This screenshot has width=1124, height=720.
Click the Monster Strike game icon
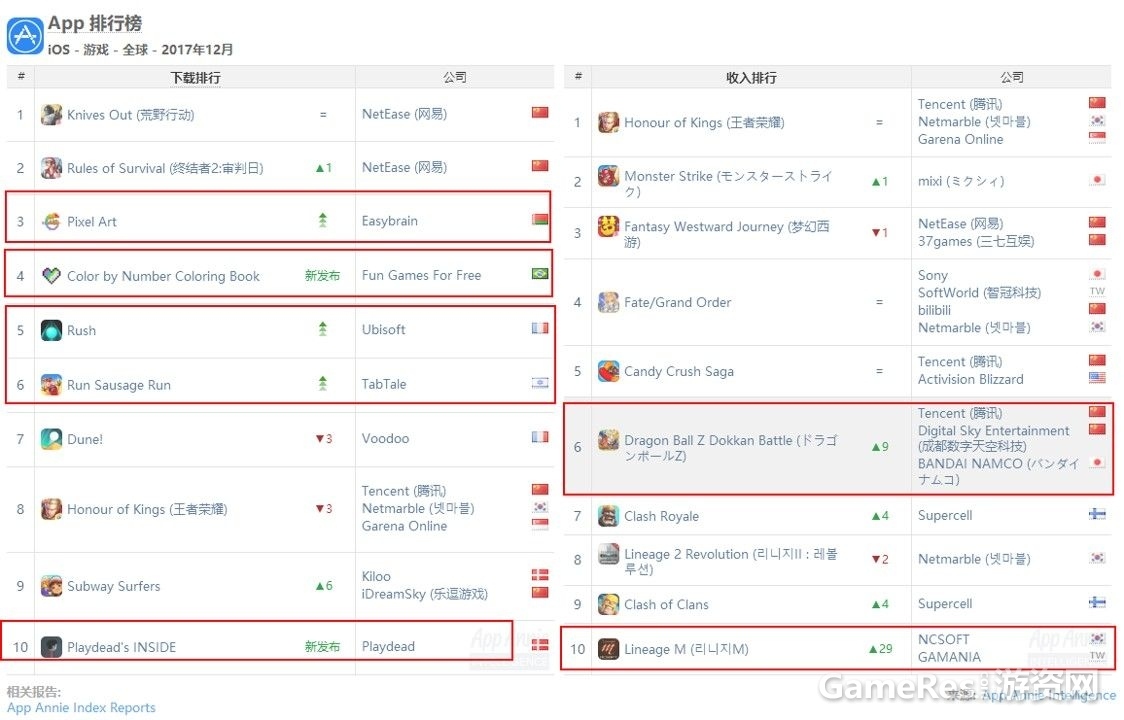point(609,176)
